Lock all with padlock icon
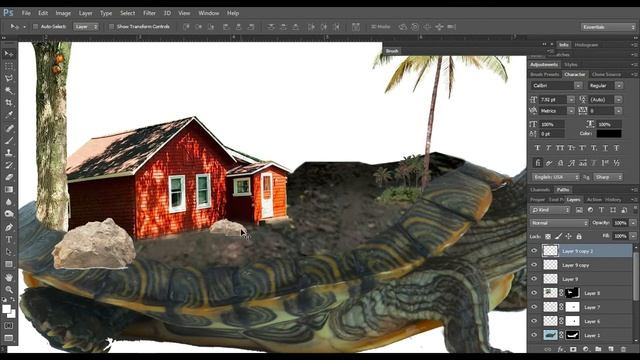The width and height of the screenshot is (640, 360). coord(579,236)
